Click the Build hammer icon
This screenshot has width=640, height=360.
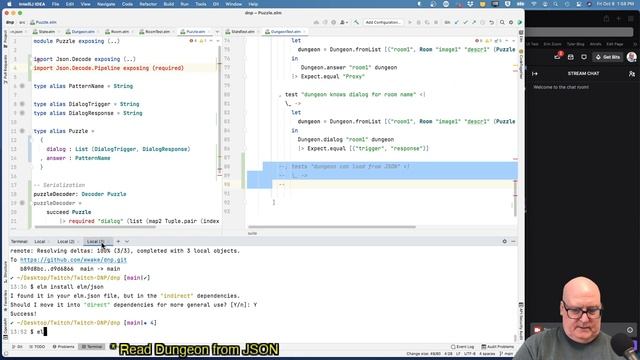click(x=356, y=22)
